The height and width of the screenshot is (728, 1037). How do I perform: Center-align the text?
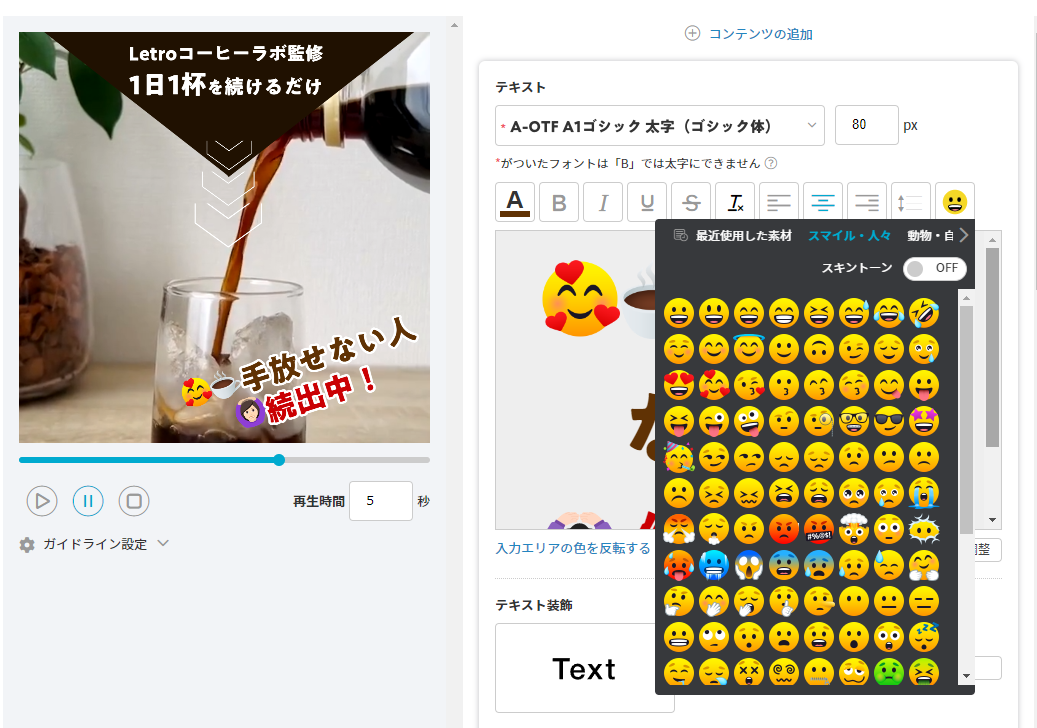[x=823, y=202]
